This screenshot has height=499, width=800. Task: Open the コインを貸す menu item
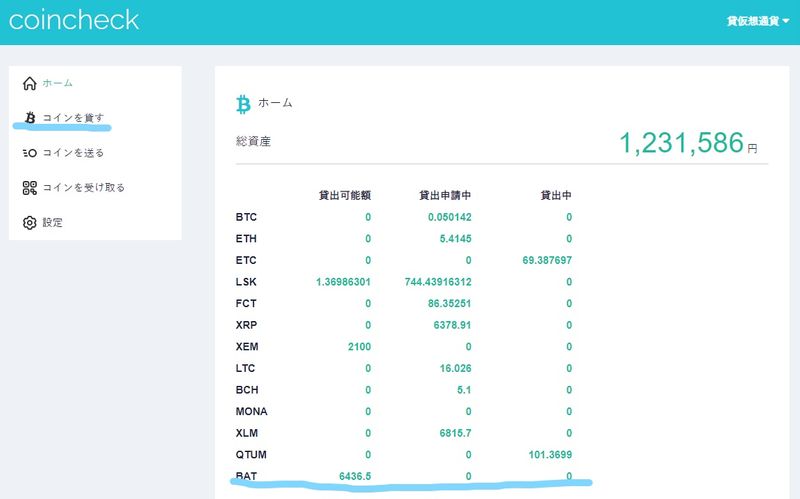(73, 118)
